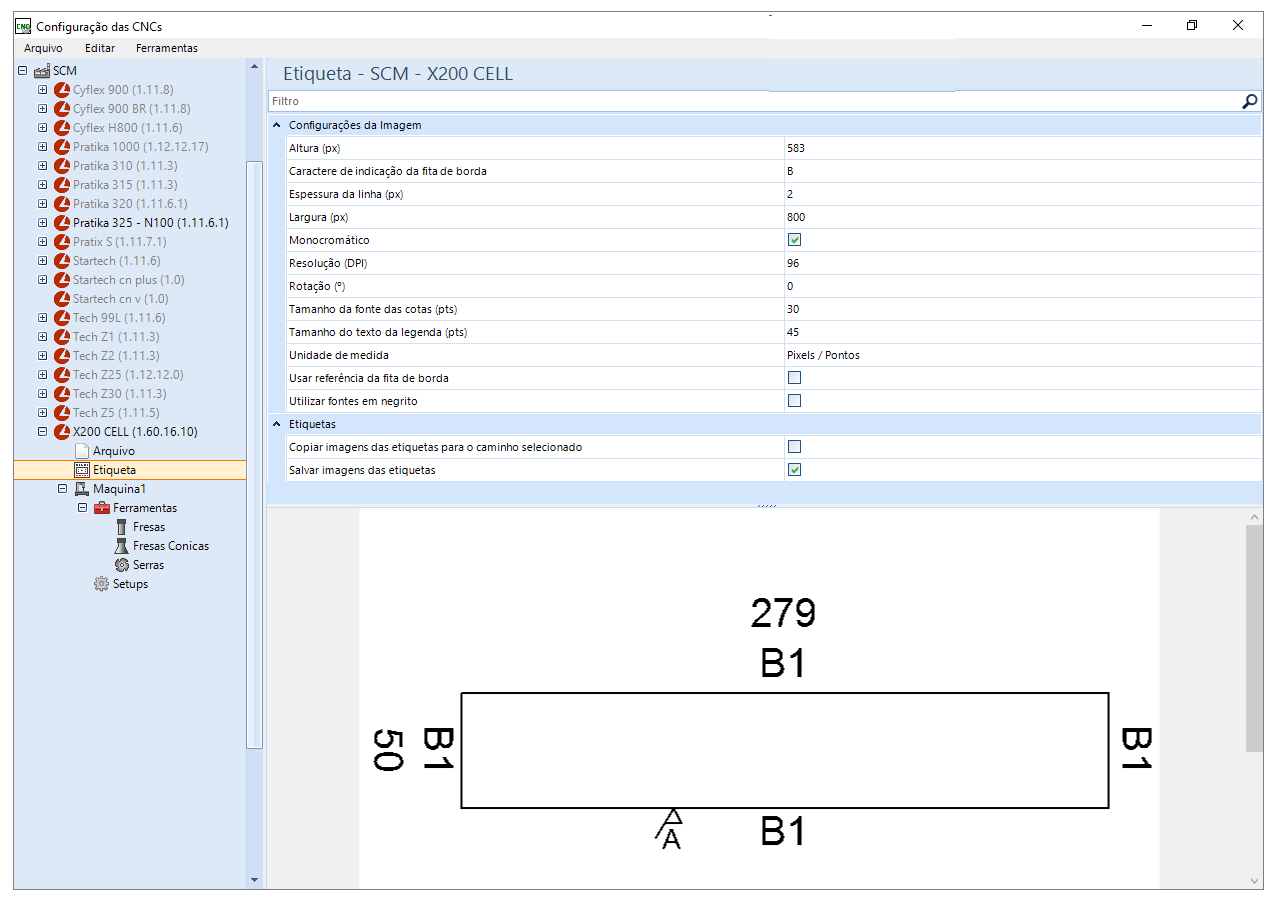Image resolution: width=1280 pixels, height=912 pixels.
Task: Expand the Startech (1.11.6) node
Action: pyautogui.click(x=42, y=261)
